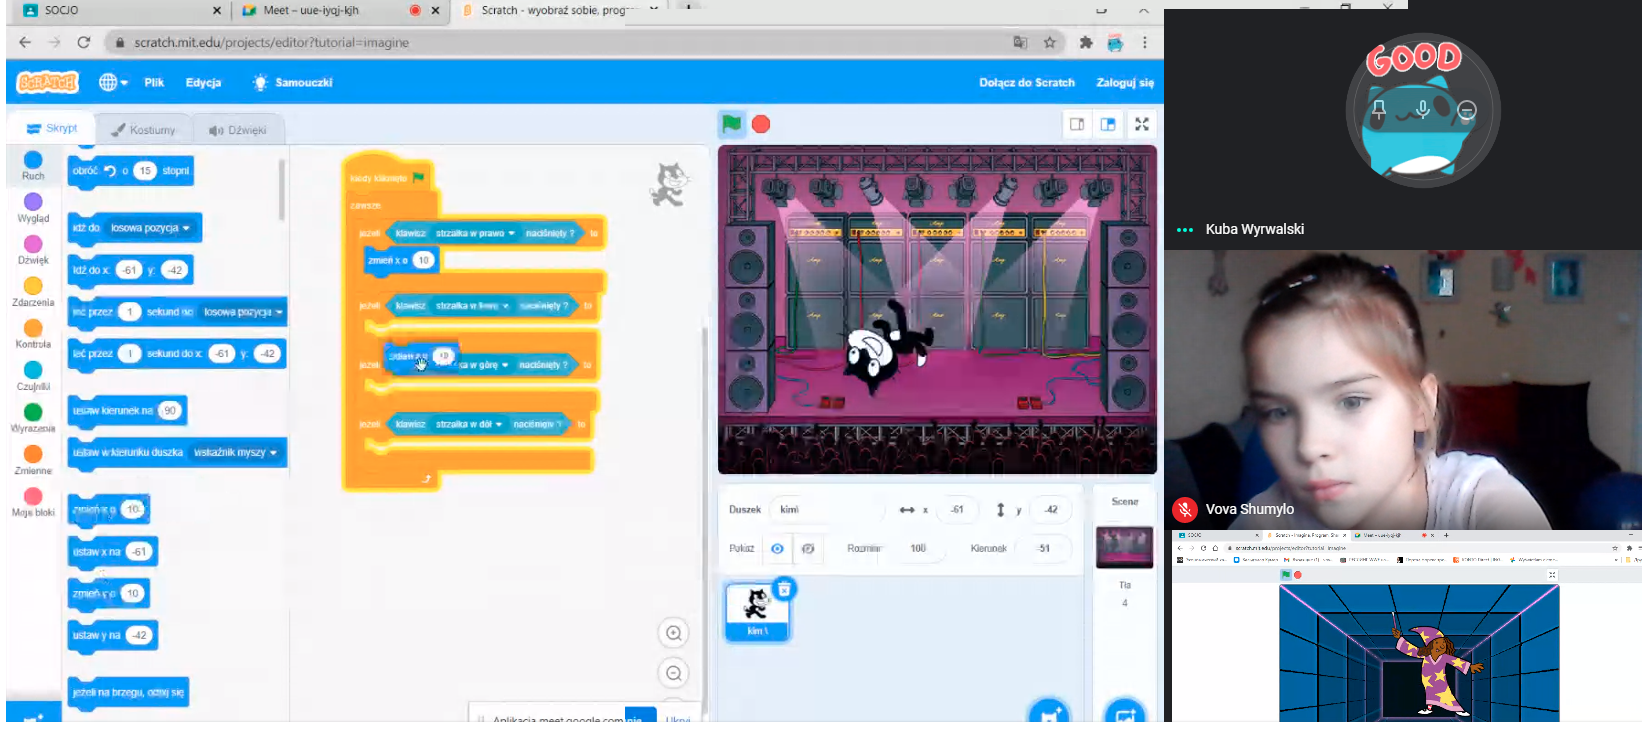
Task: Open 'losowa pozycja' dropdown in 'leć przez' block
Action: (x=243, y=312)
